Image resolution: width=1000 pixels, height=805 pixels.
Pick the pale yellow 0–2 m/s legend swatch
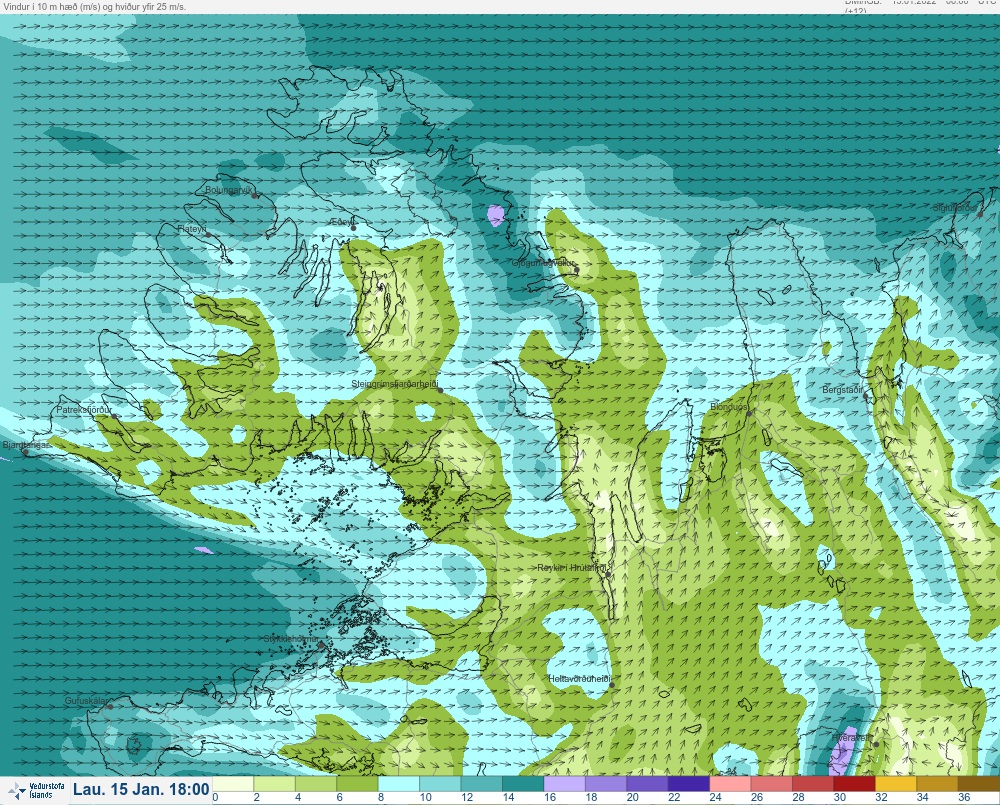coord(233,783)
